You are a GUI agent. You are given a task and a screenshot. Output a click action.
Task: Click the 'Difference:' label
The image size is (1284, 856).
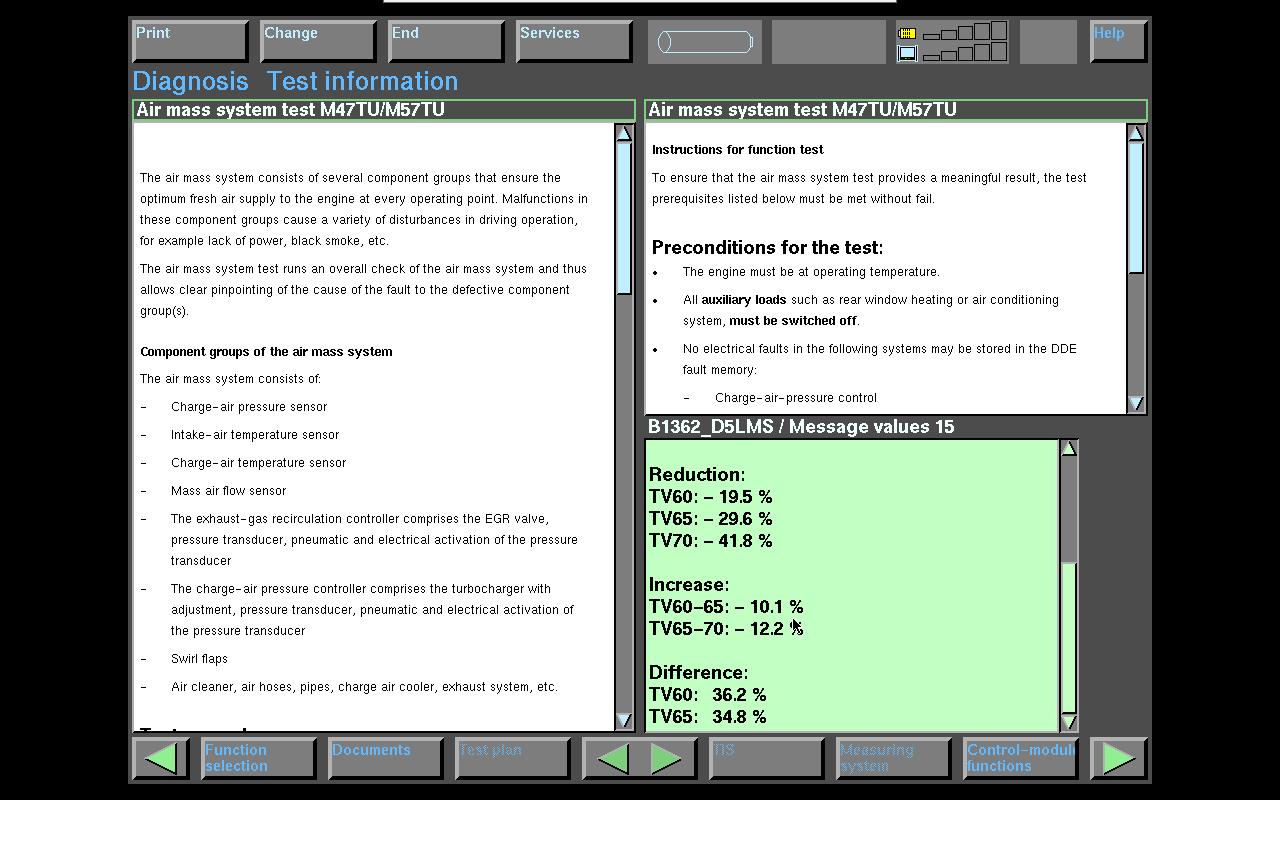(698, 673)
